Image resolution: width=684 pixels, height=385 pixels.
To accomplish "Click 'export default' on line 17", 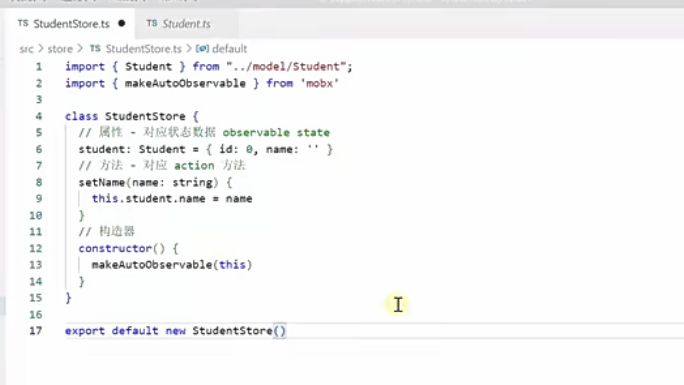I will click(112, 331).
